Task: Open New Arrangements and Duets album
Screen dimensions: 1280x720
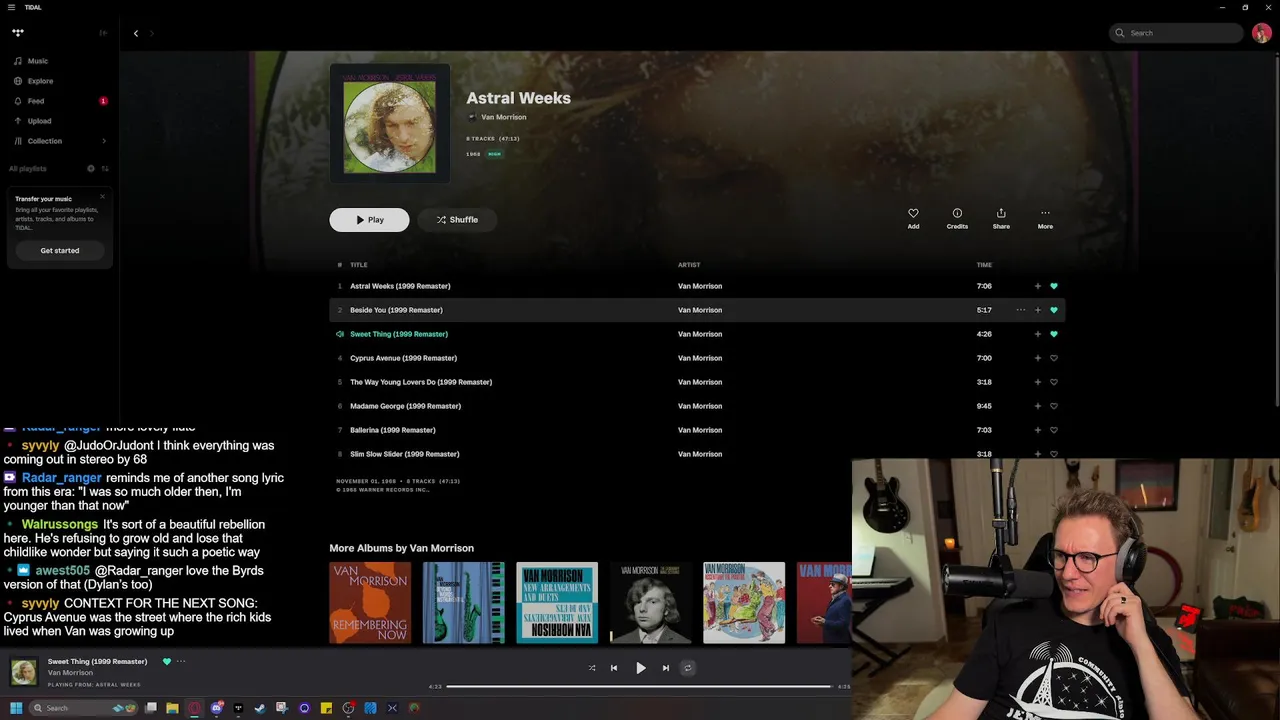Action: 557,603
